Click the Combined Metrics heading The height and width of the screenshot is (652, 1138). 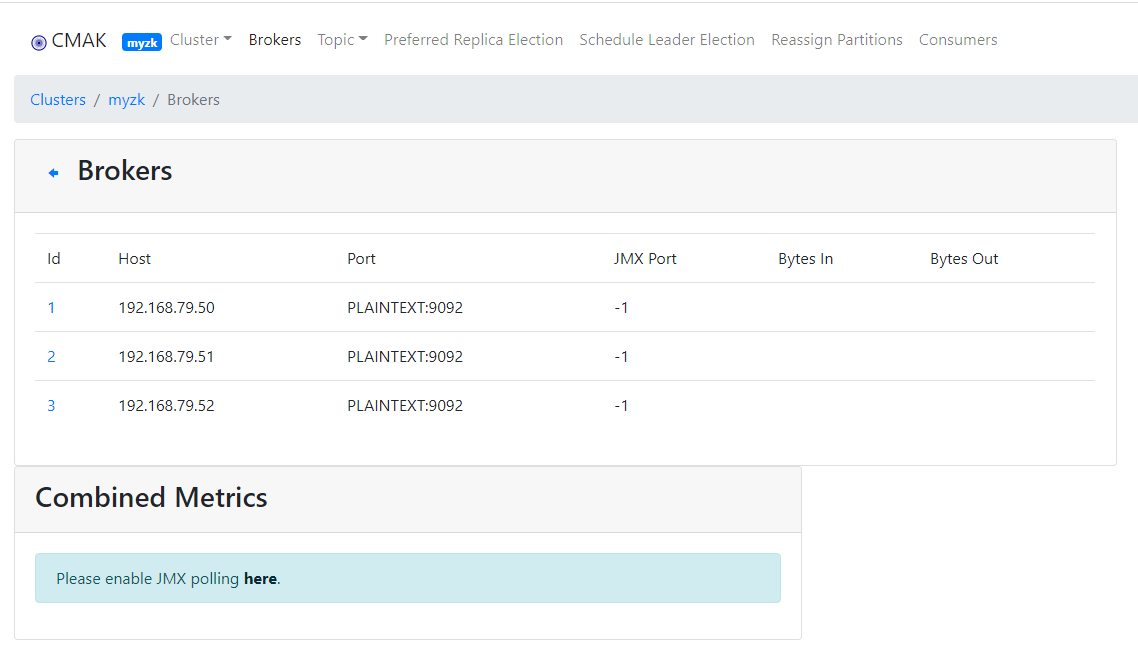tap(151, 497)
